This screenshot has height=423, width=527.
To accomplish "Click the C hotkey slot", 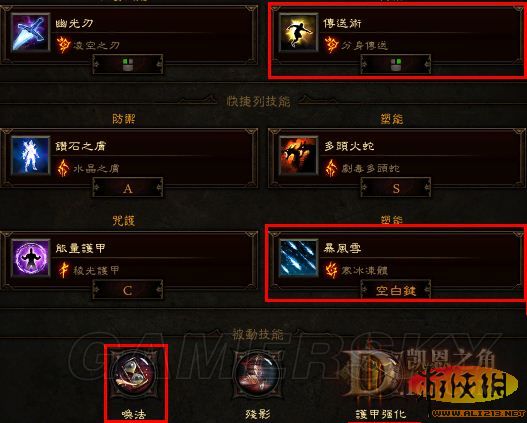I will (128, 290).
